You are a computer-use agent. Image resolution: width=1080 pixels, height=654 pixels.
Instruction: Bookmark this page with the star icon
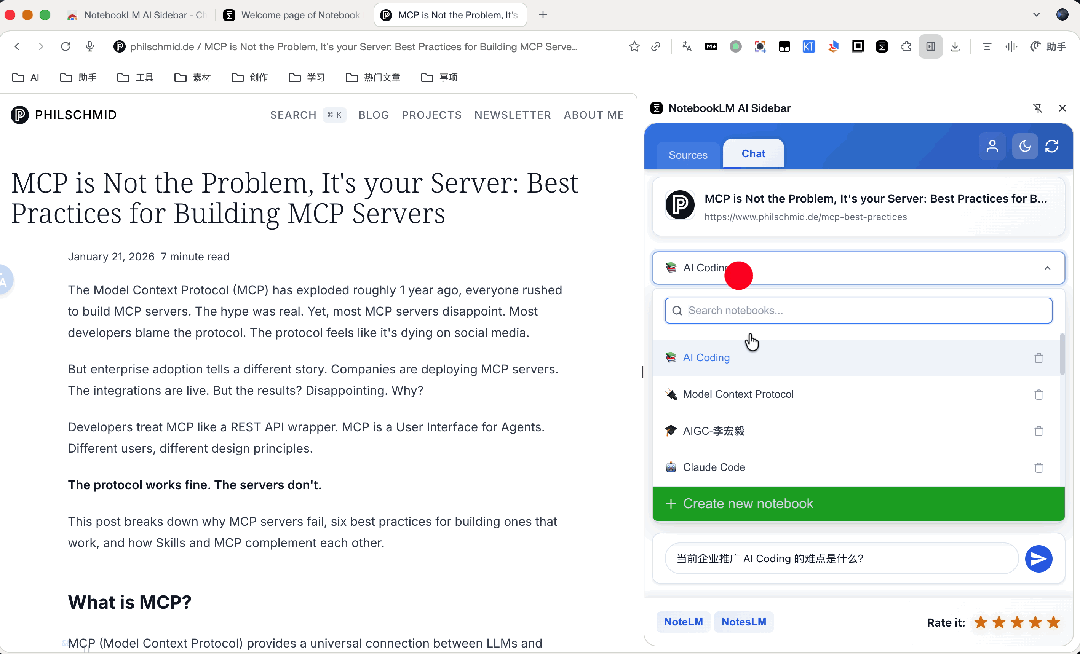point(634,47)
